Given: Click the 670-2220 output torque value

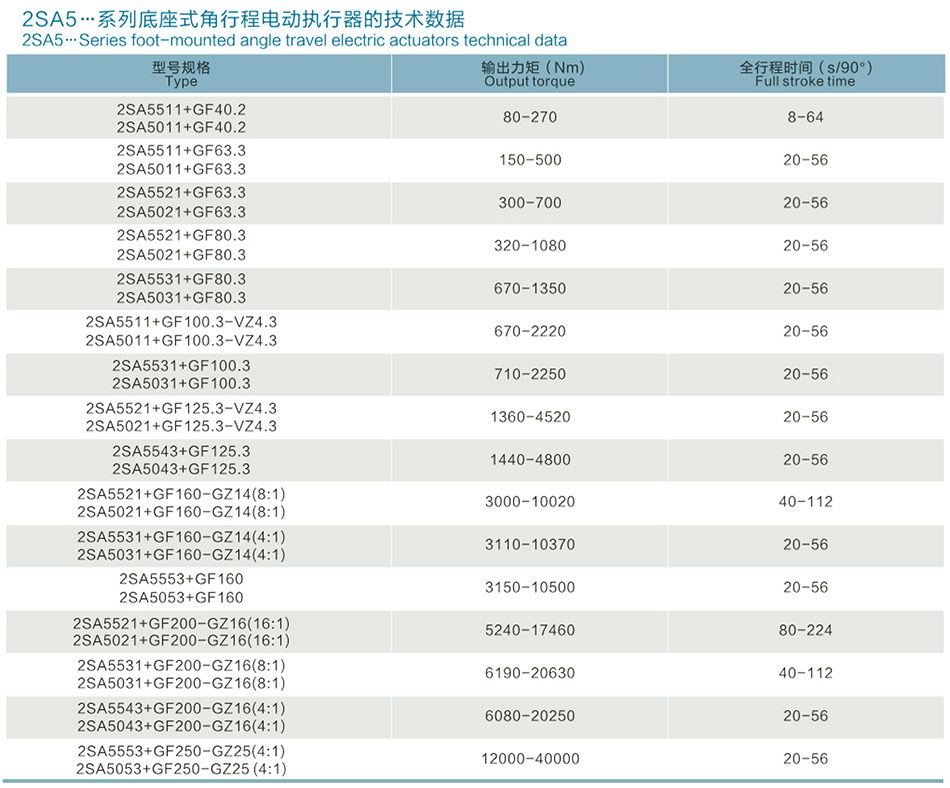Looking at the screenshot, I should (530, 331).
